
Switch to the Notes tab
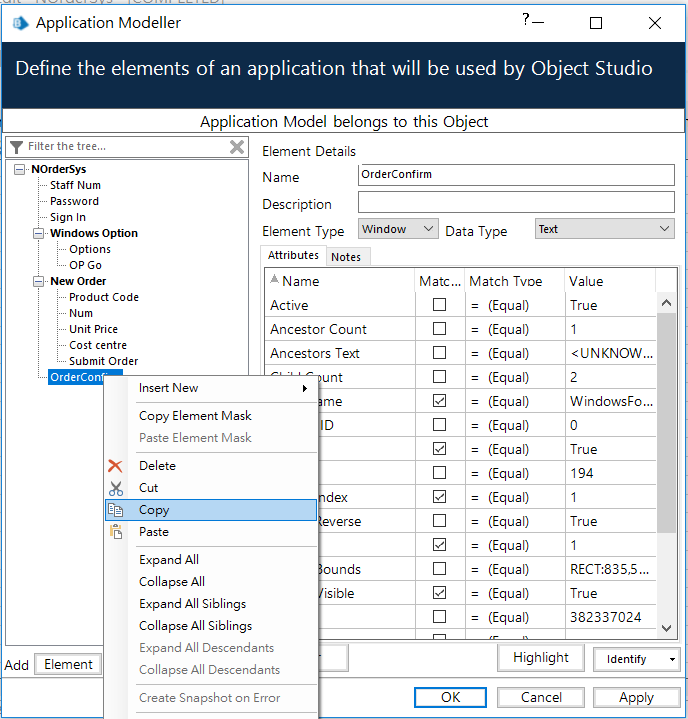pos(346,257)
